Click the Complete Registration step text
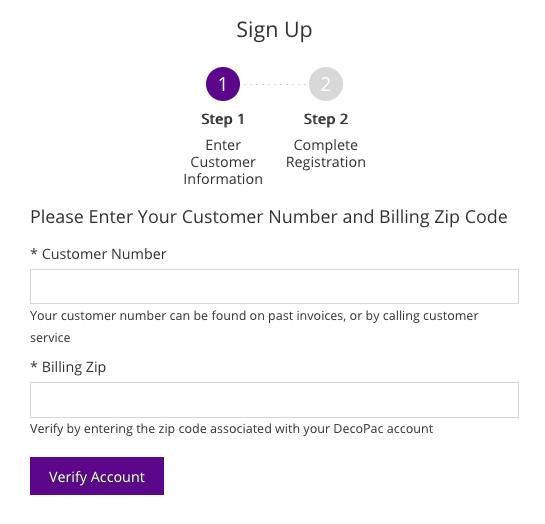545x524 pixels. (326, 154)
